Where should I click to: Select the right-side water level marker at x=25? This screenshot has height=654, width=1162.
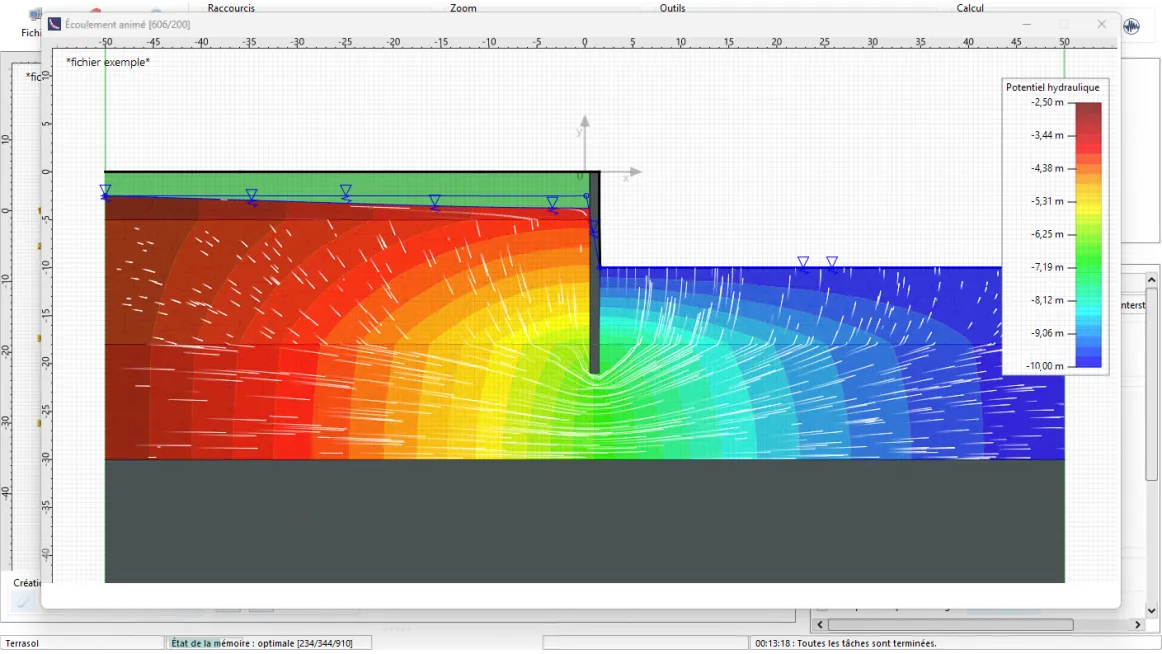point(831,263)
